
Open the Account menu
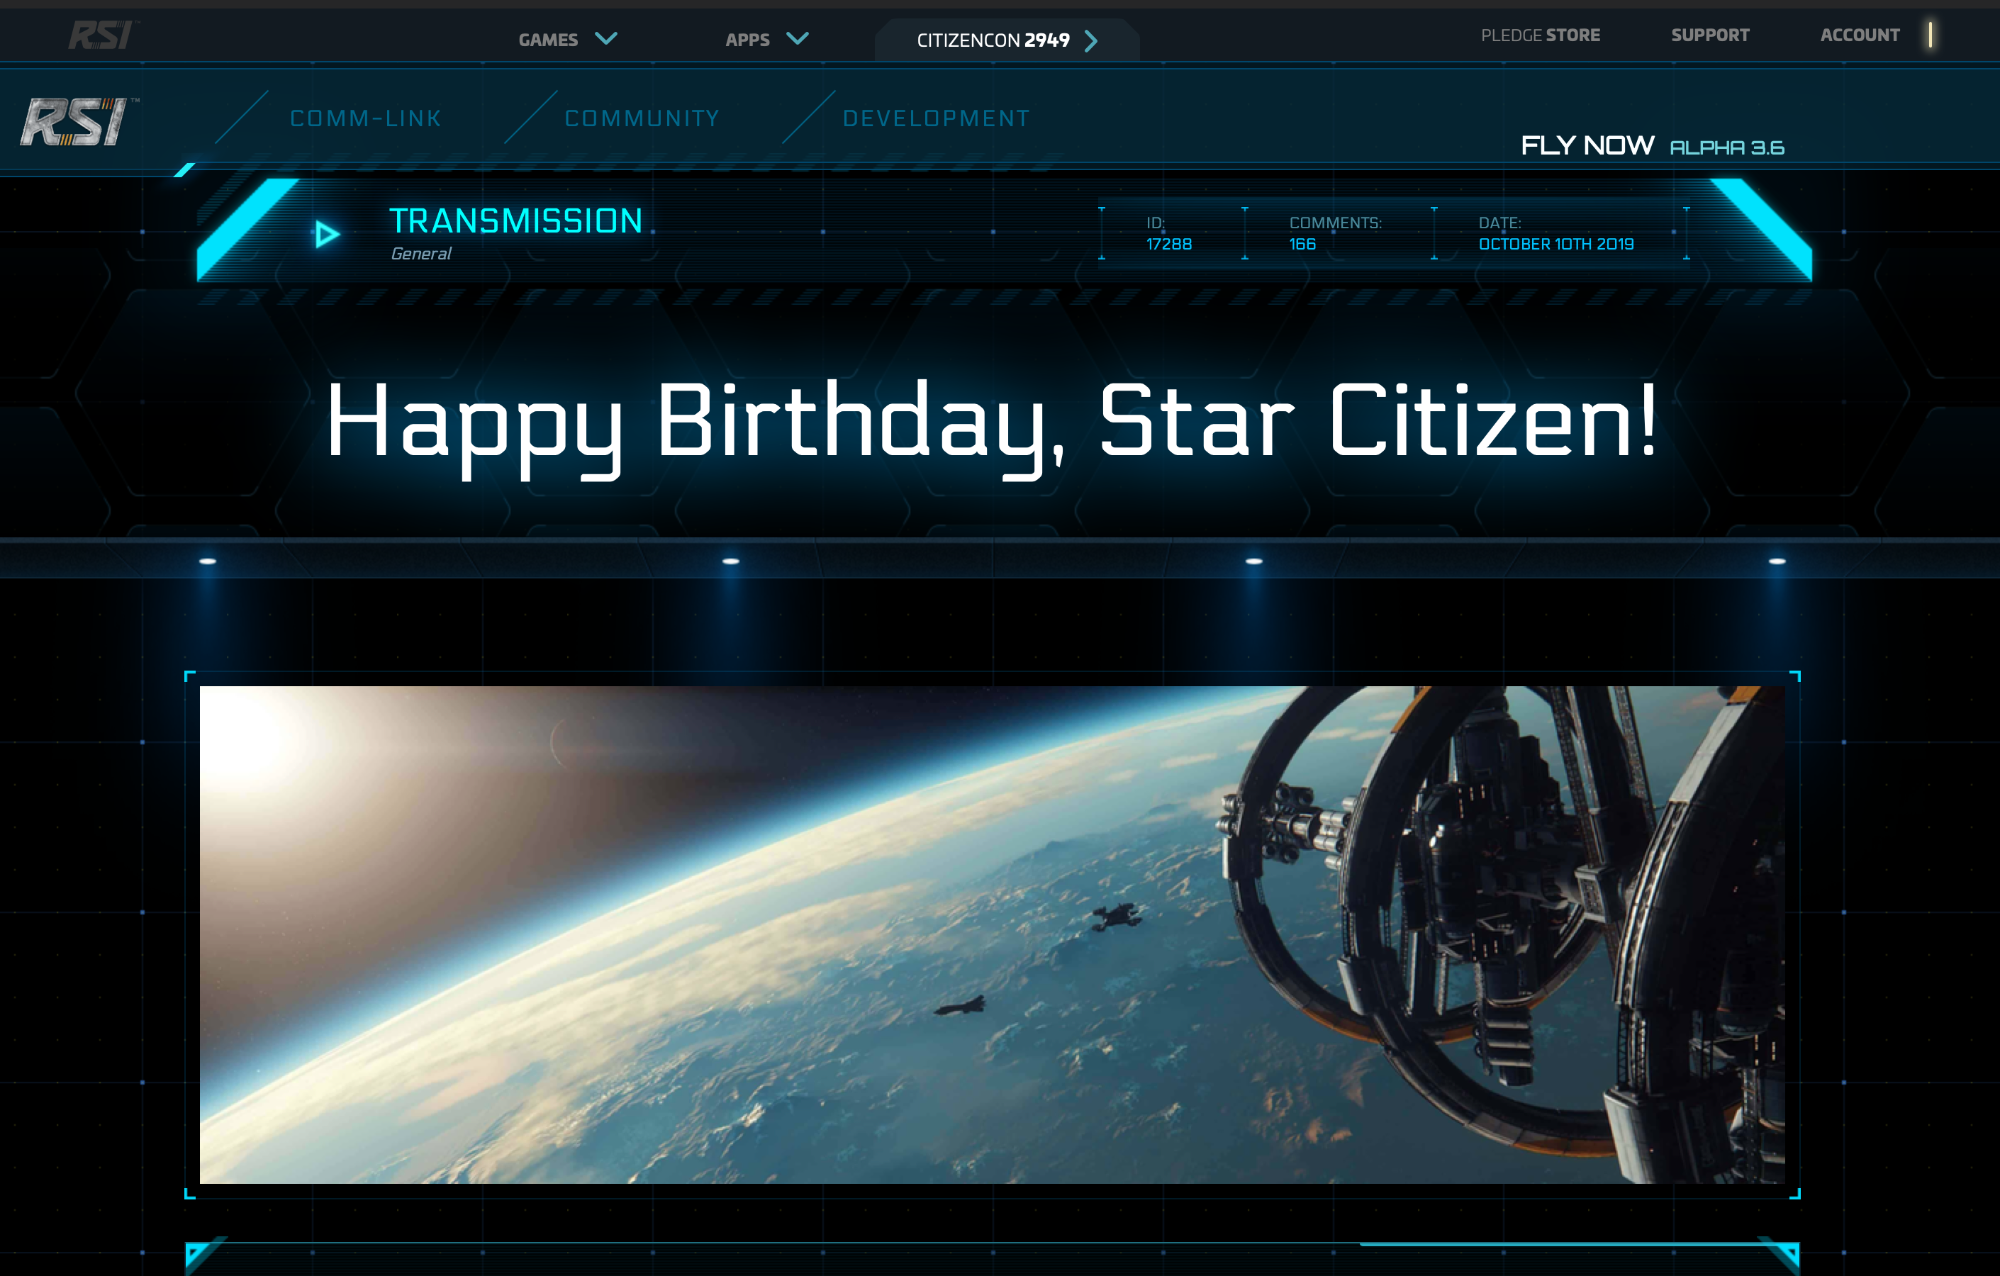pos(1859,35)
